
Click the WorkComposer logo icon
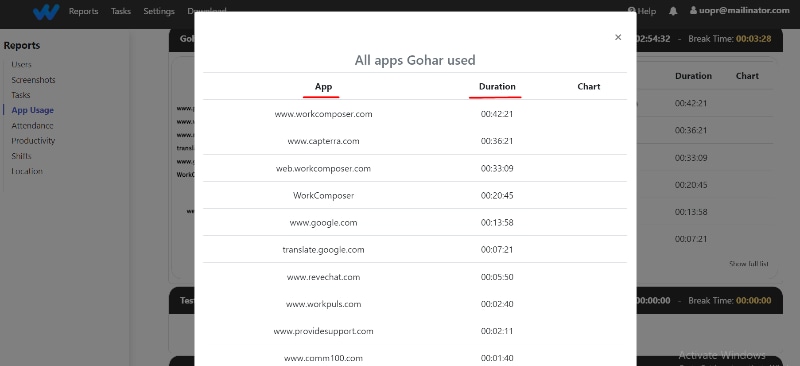[46, 12]
